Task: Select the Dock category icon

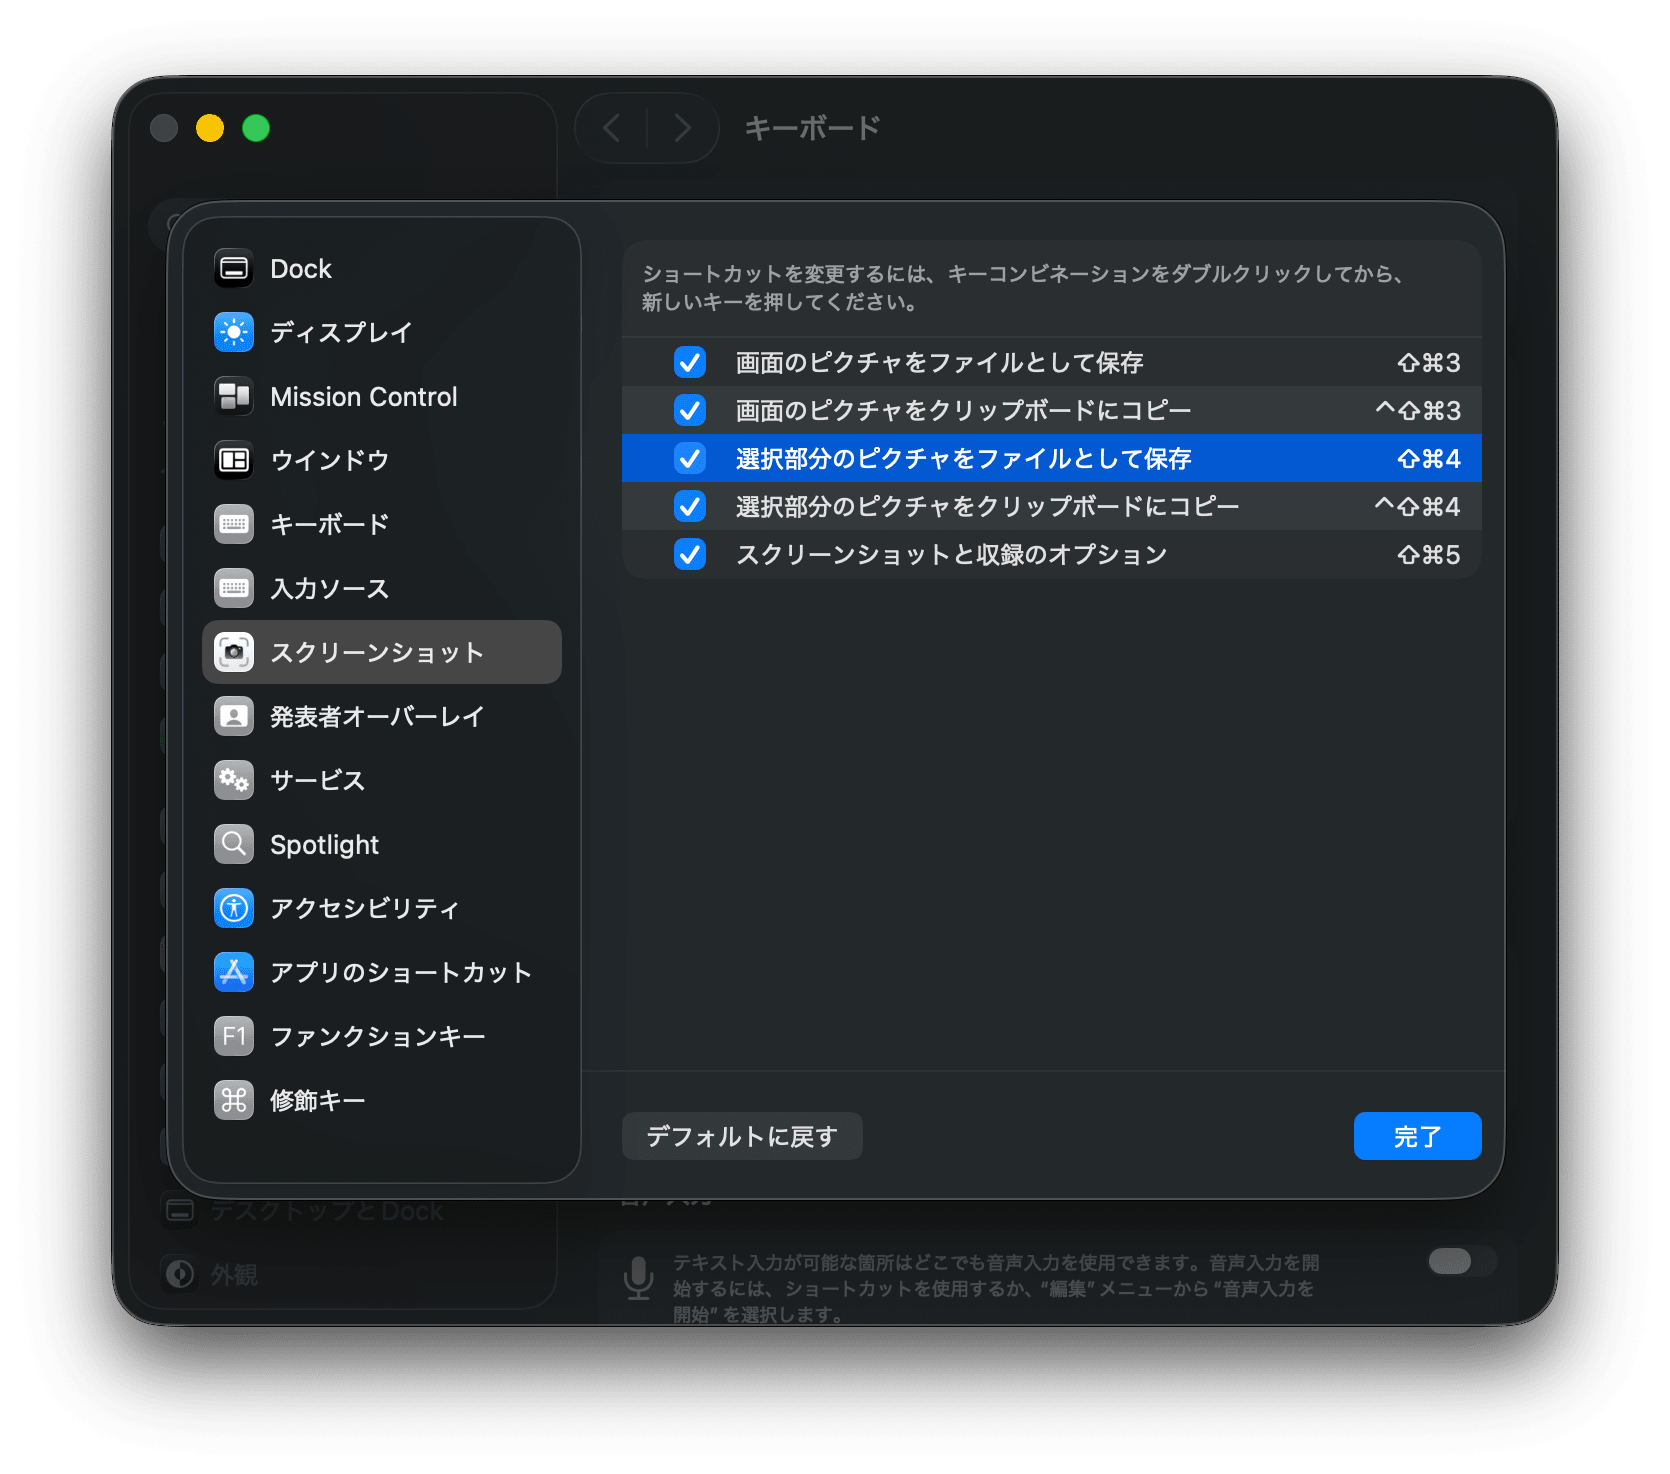Action: click(234, 268)
